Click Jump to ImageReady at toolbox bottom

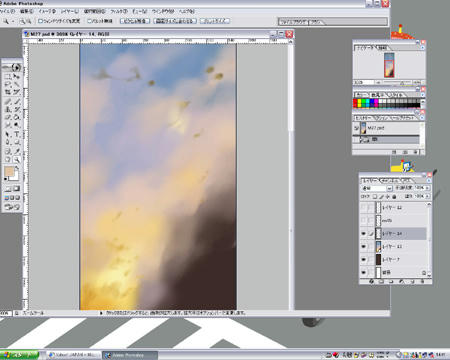click(x=12, y=207)
